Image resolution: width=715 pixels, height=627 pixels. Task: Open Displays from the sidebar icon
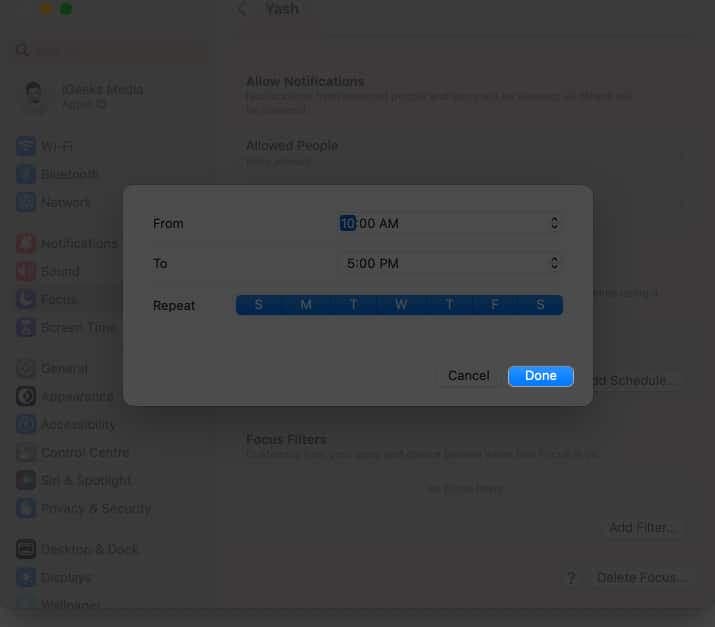26,577
